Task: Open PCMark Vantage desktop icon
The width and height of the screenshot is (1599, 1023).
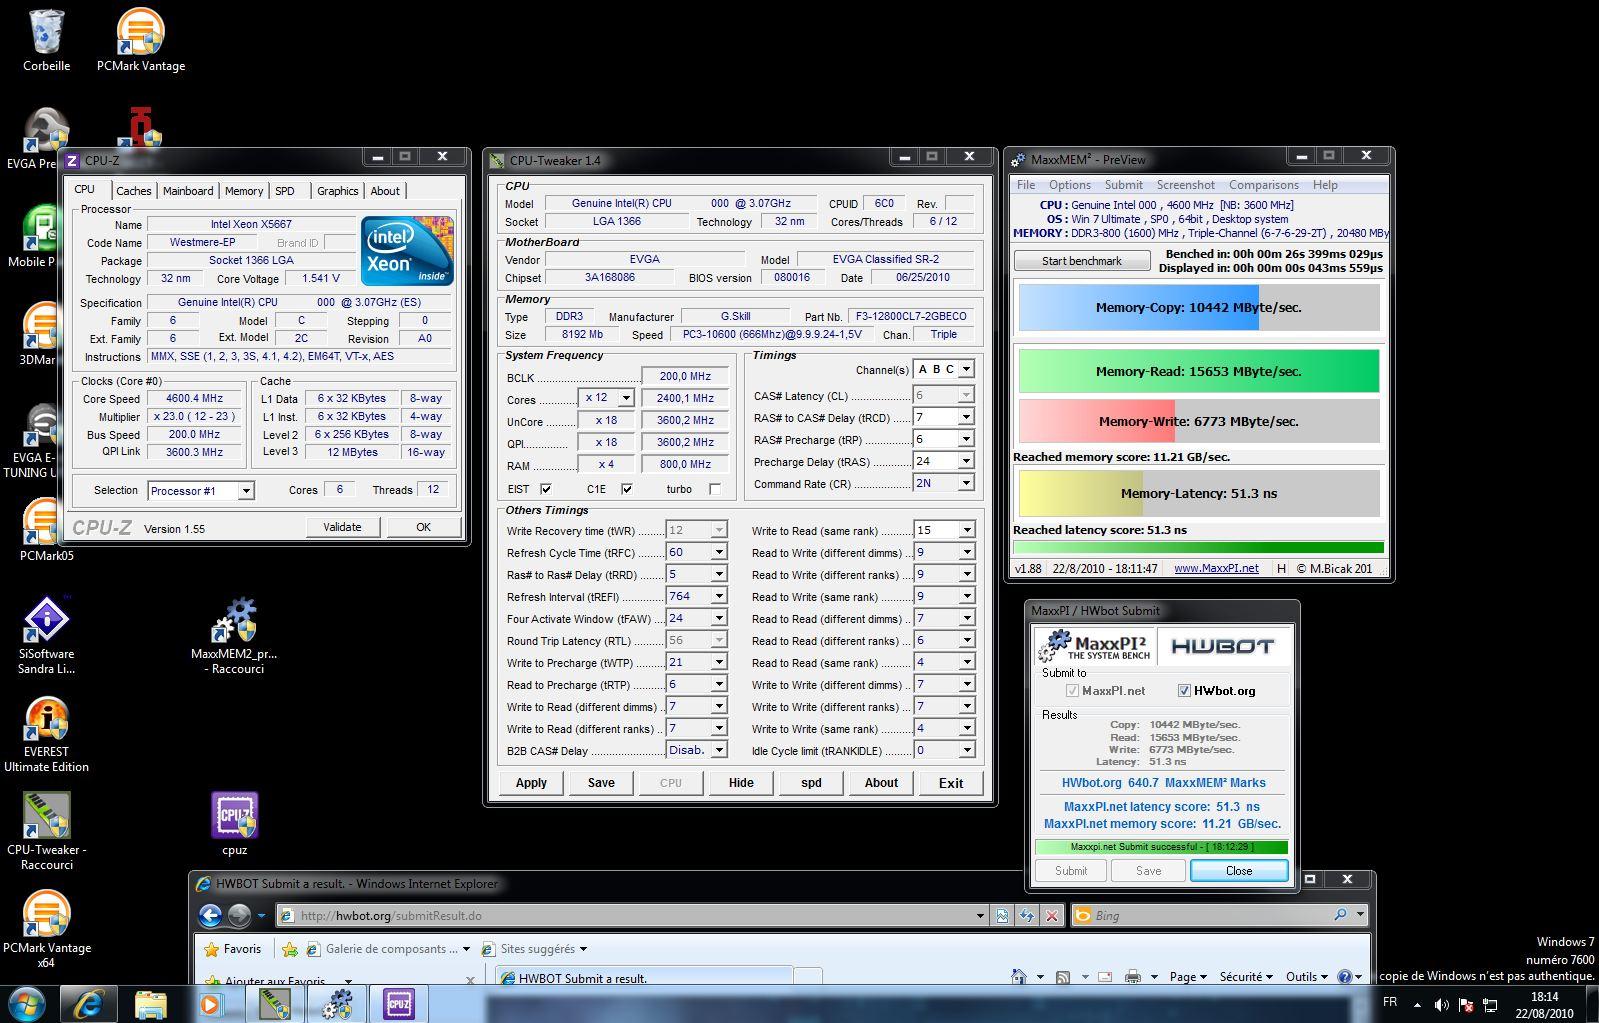Action: (x=140, y=40)
